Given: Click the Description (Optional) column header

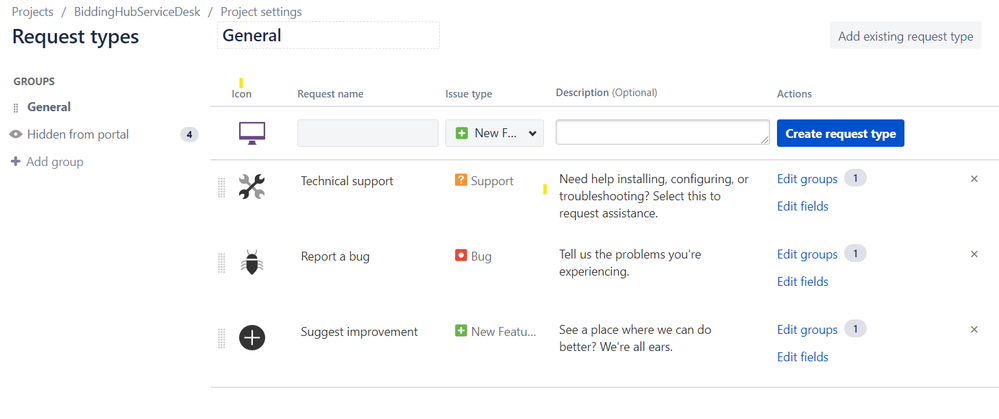Looking at the screenshot, I should click(606, 92).
